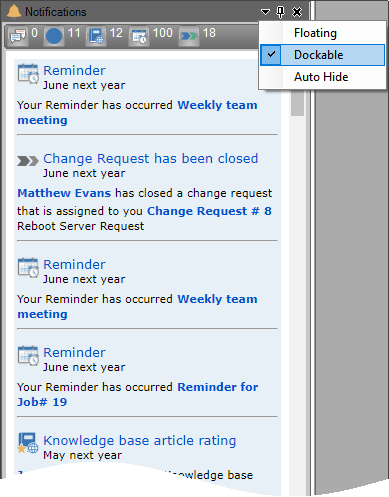Close the Notifications panel
Viewport: 389px width, 497px height.
(x=297, y=12)
